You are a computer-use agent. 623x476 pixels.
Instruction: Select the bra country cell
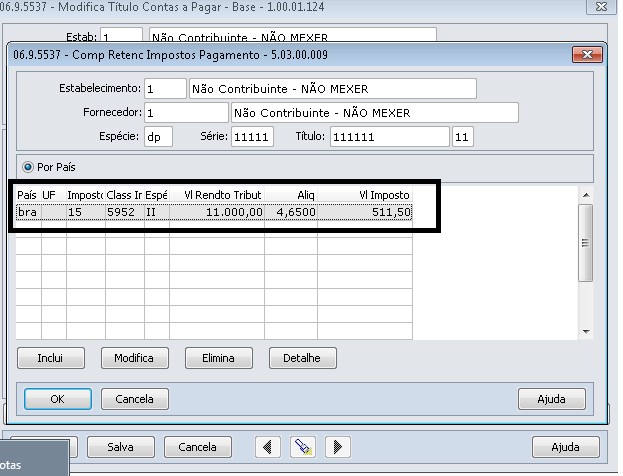pyautogui.click(x=29, y=212)
